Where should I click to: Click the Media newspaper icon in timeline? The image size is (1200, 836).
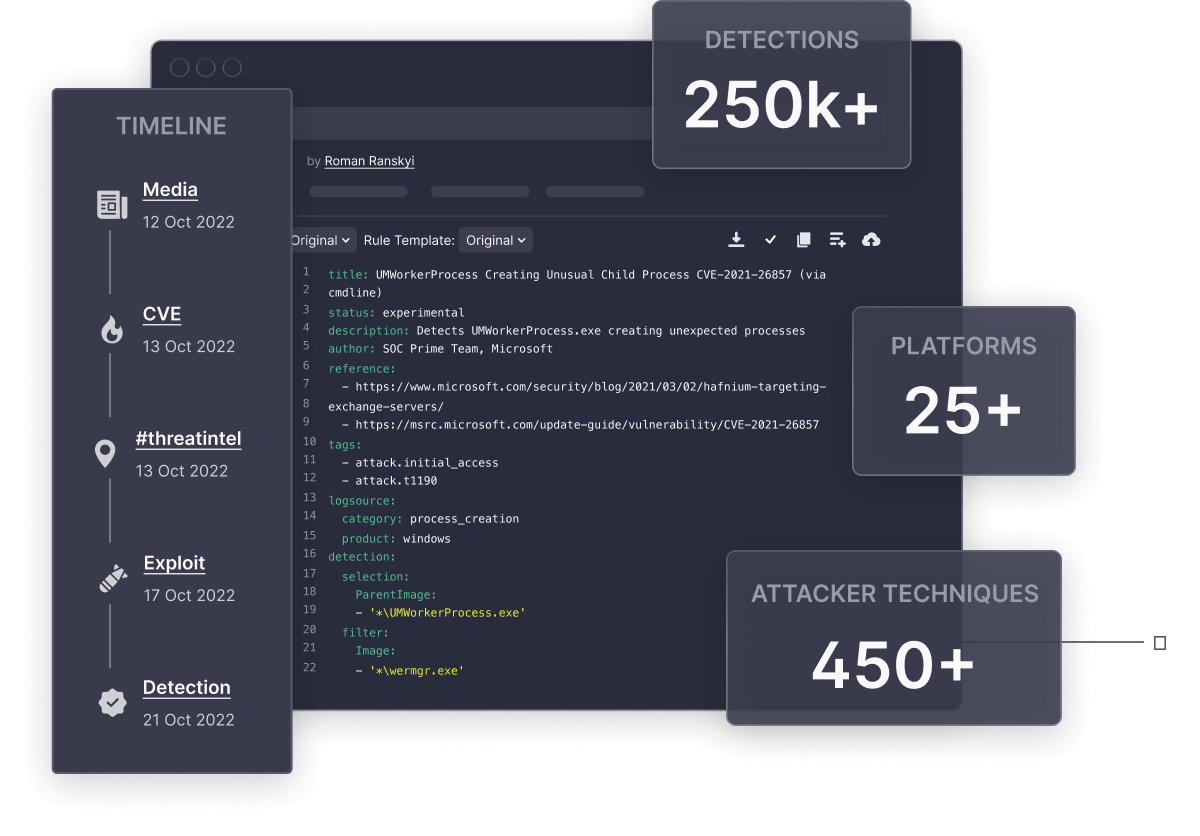(x=112, y=204)
